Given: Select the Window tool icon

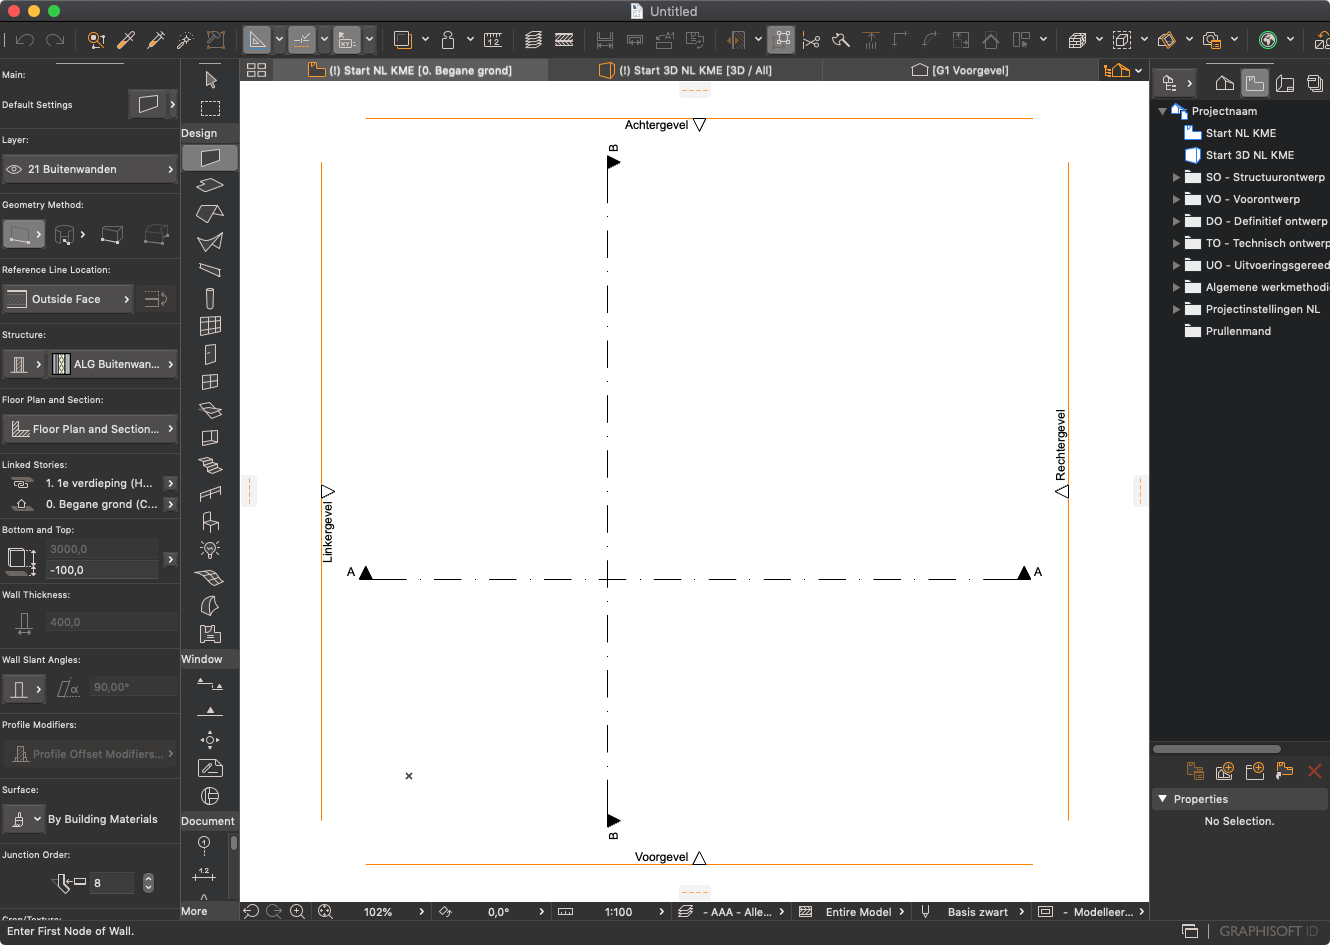Looking at the screenshot, I should click(x=210, y=382).
